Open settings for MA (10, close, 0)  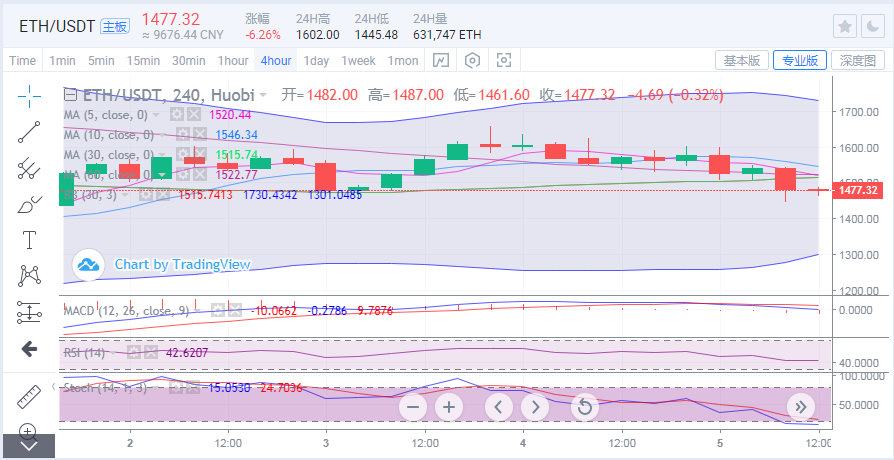click(182, 135)
